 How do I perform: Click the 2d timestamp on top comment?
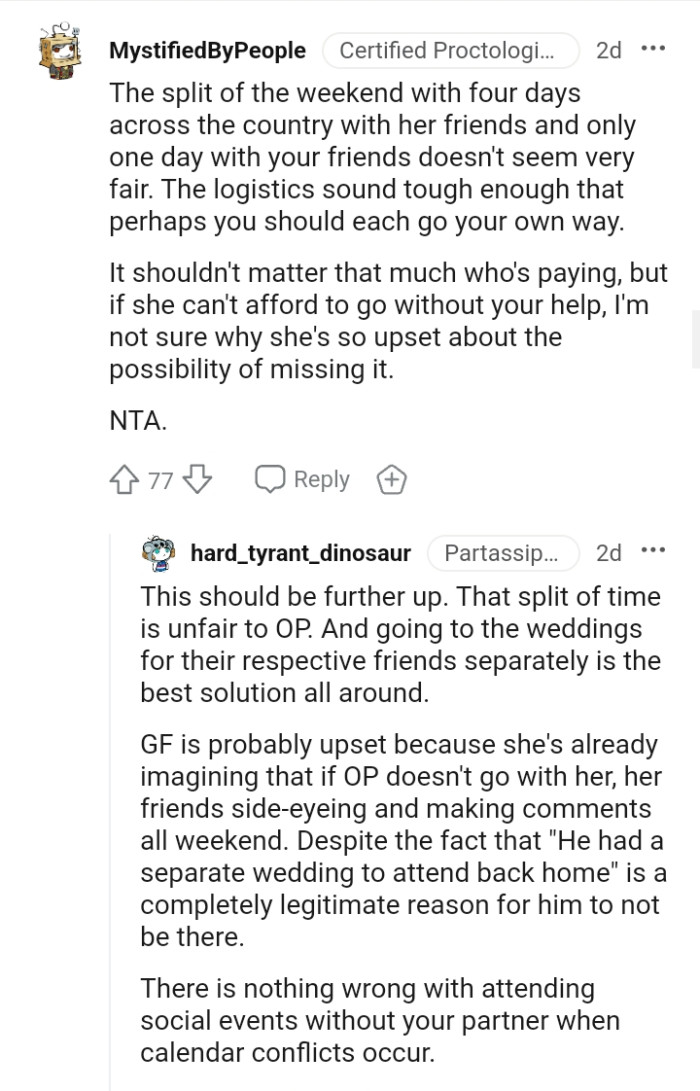608,50
